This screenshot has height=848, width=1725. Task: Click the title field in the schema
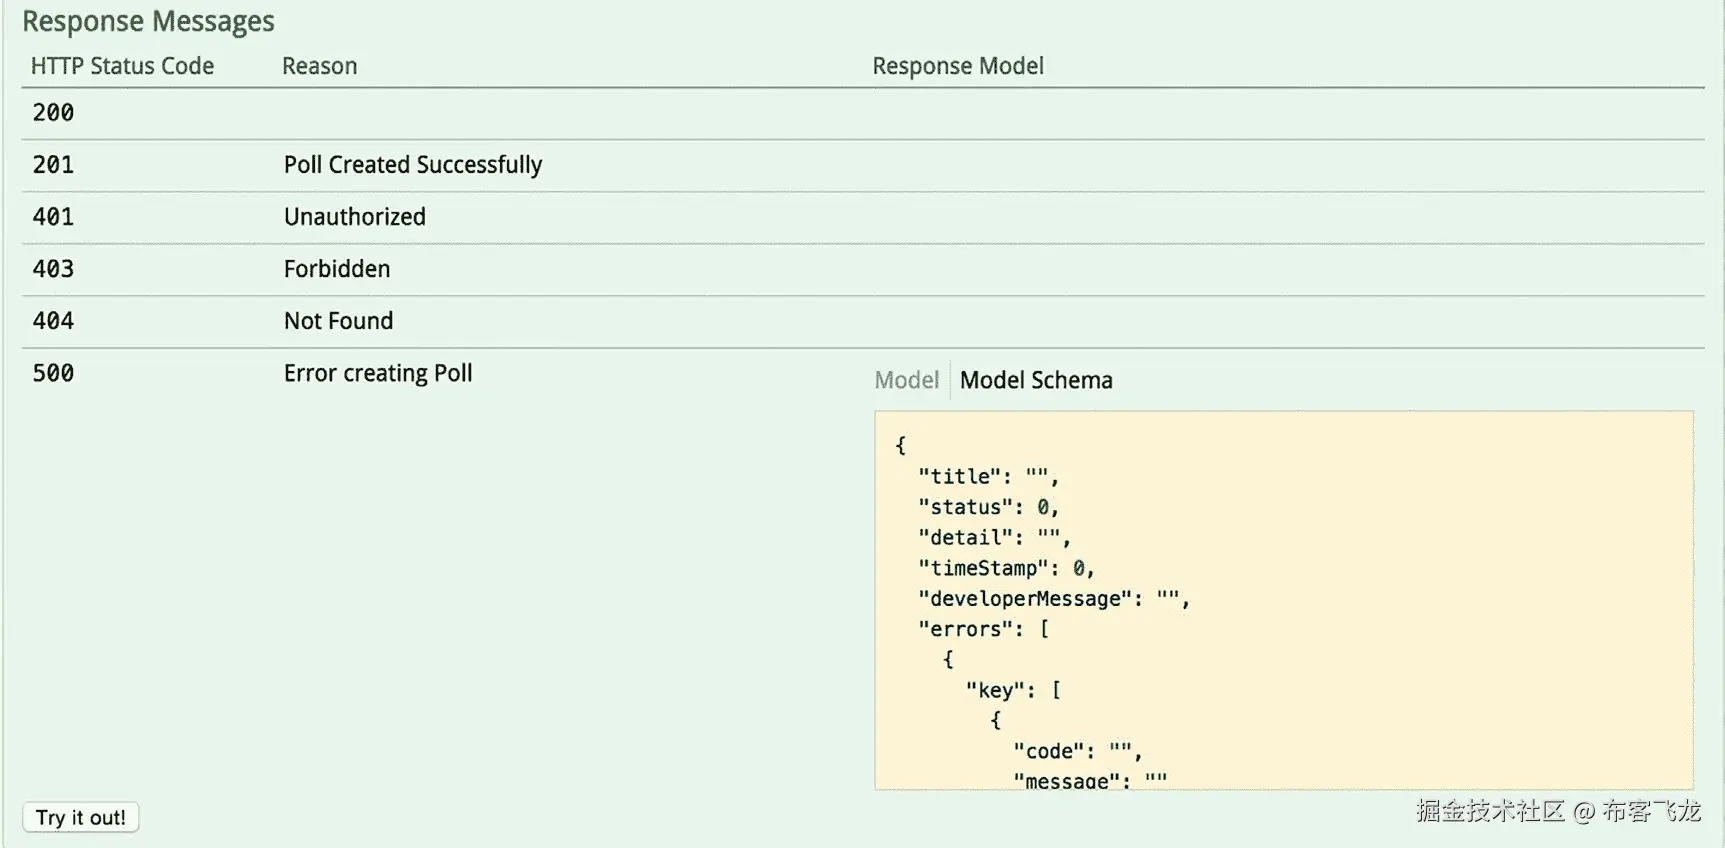tap(953, 476)
